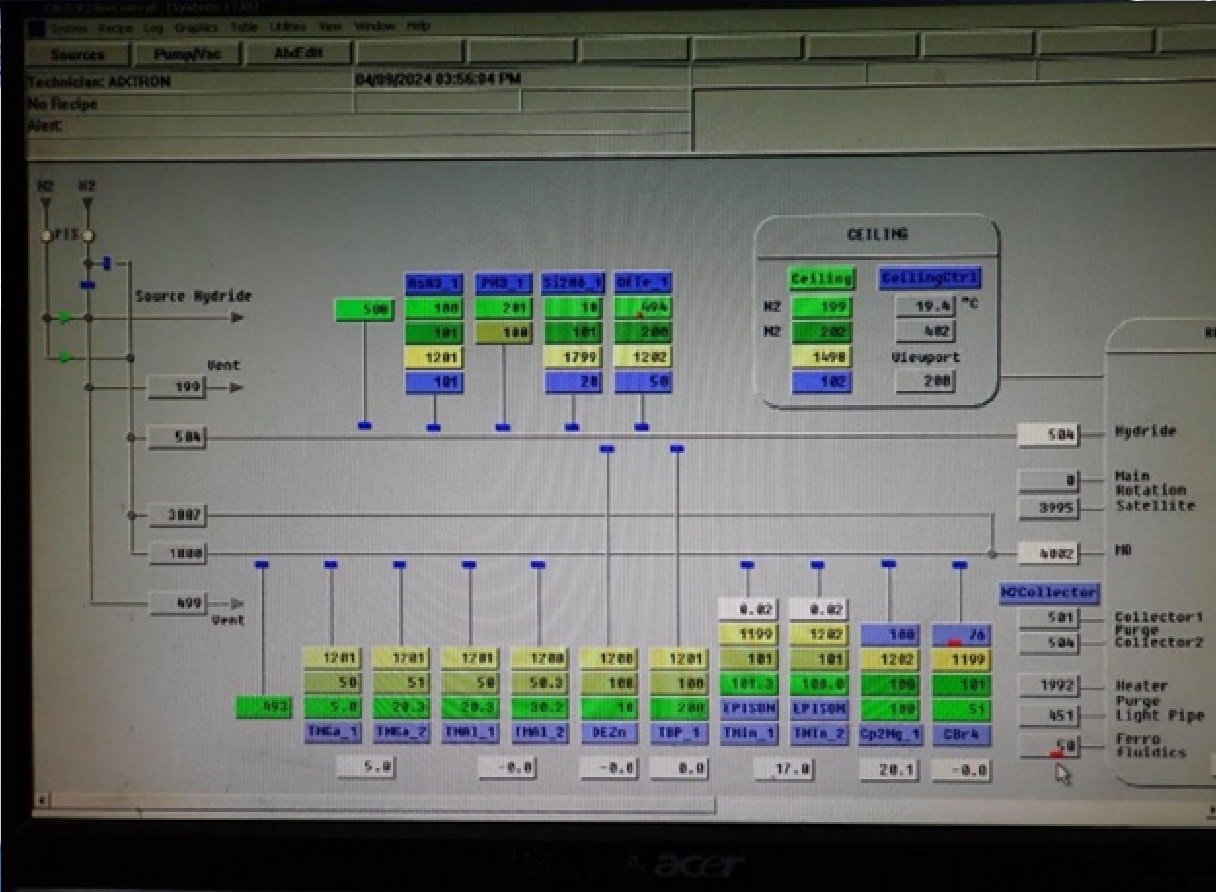Click the ceiling temperature field 19.4

point(925,305)
